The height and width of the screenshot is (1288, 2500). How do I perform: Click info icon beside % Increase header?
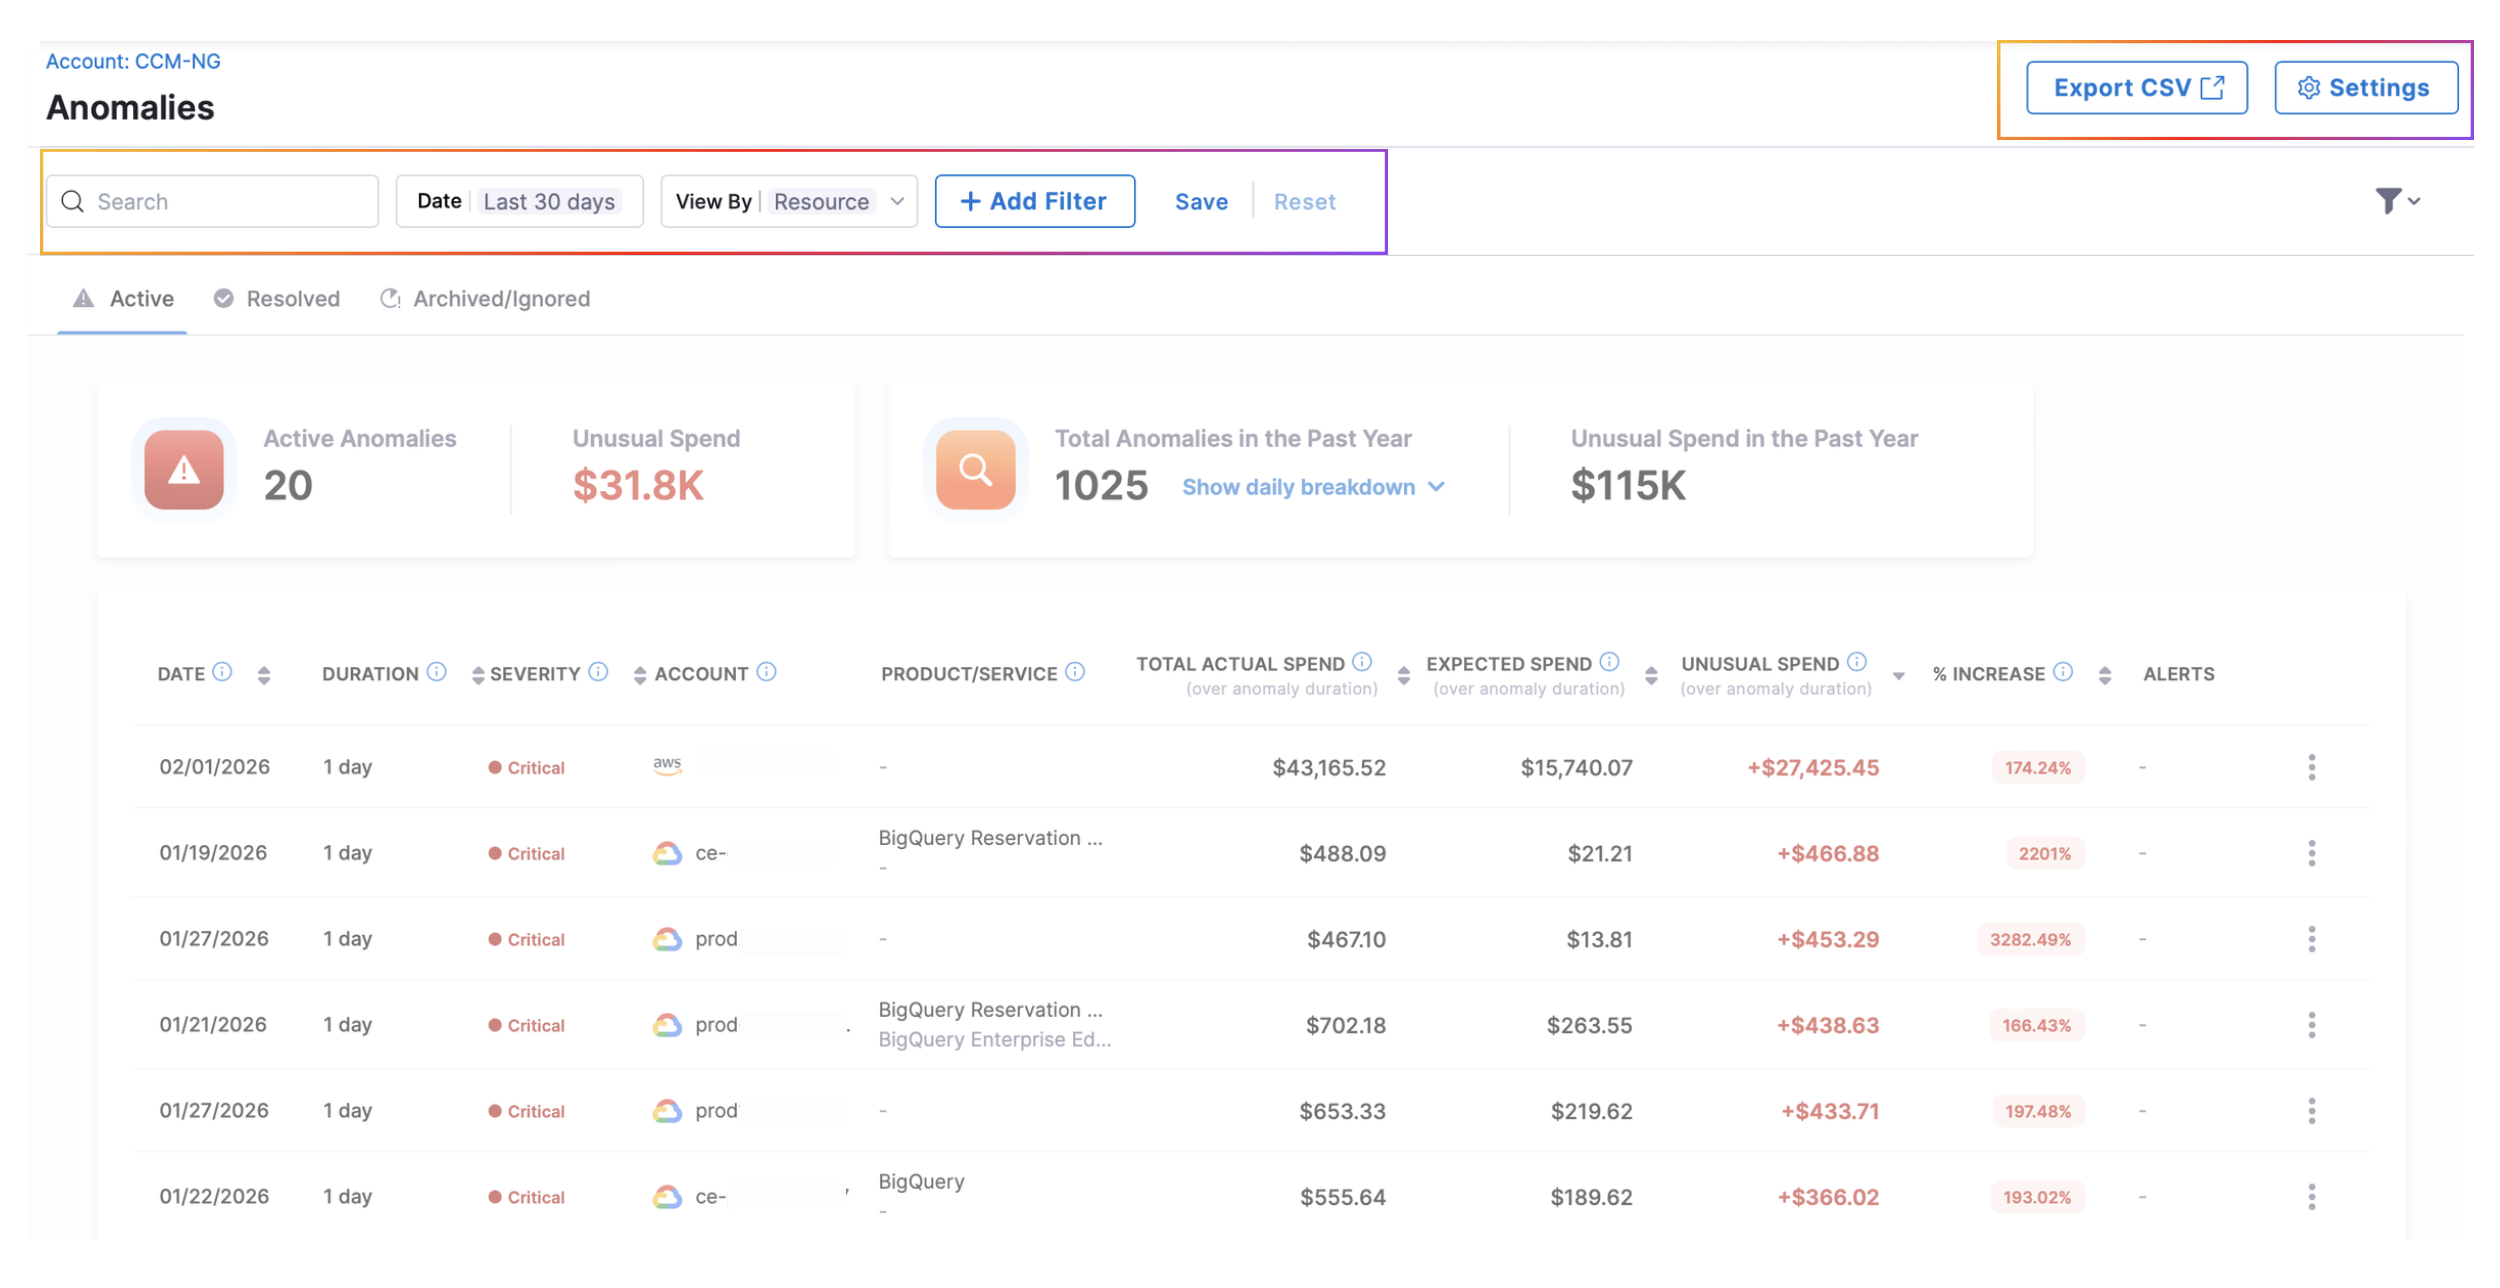click(2063, 671)
